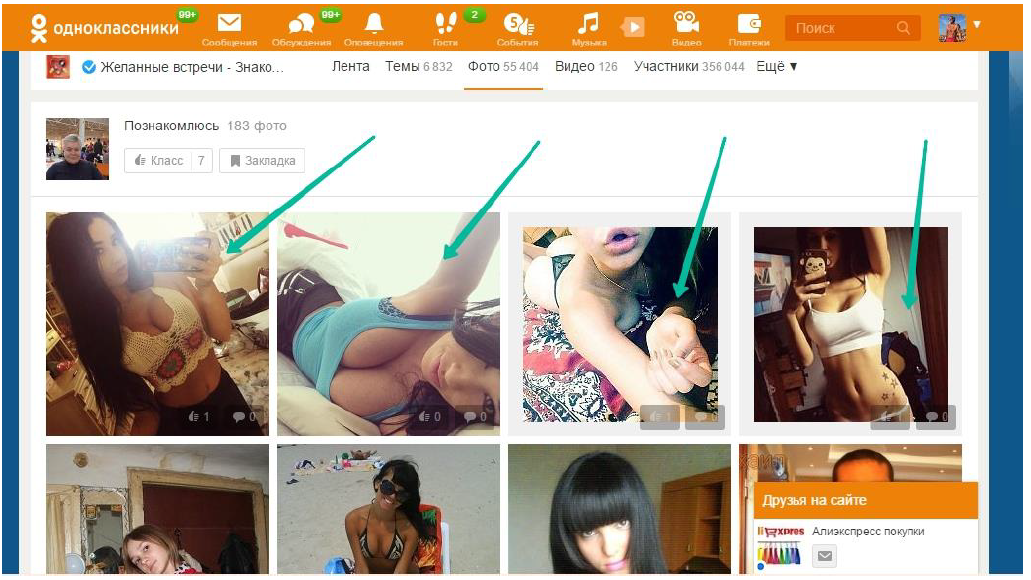Click the Видео camera icon in top bar
Viewport: 1031px width, 580px height.
(x=686, y=24)
